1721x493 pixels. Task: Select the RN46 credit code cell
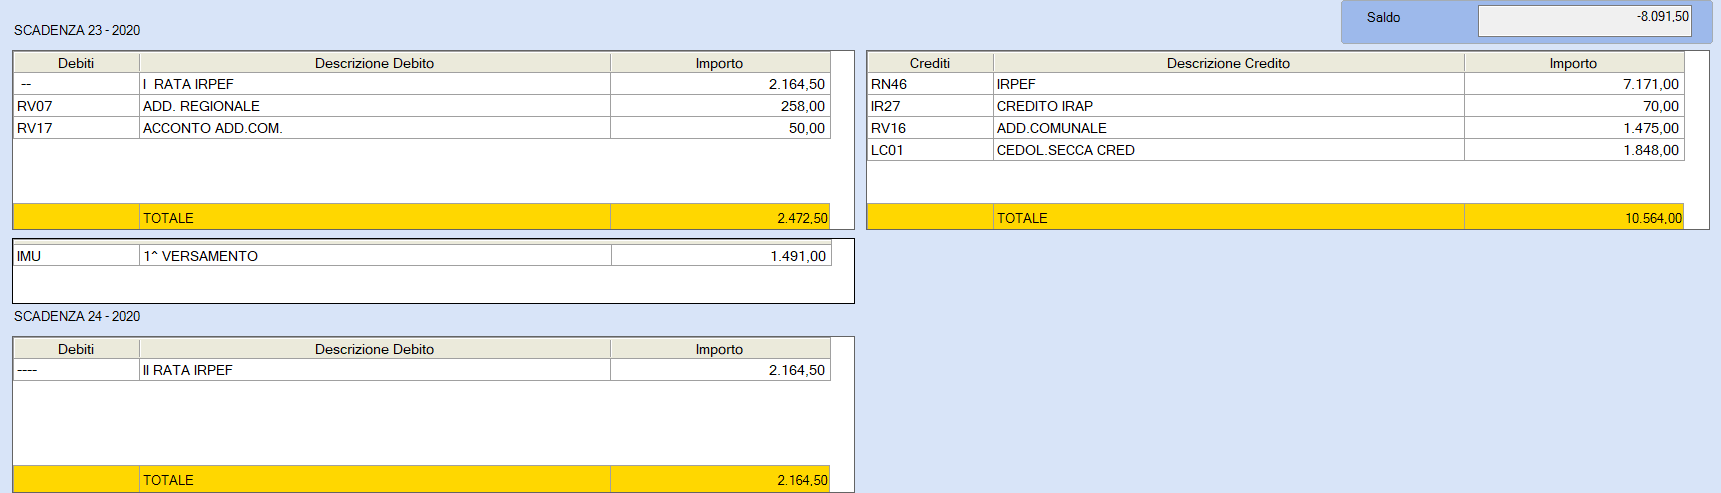(x=930, y=84)
